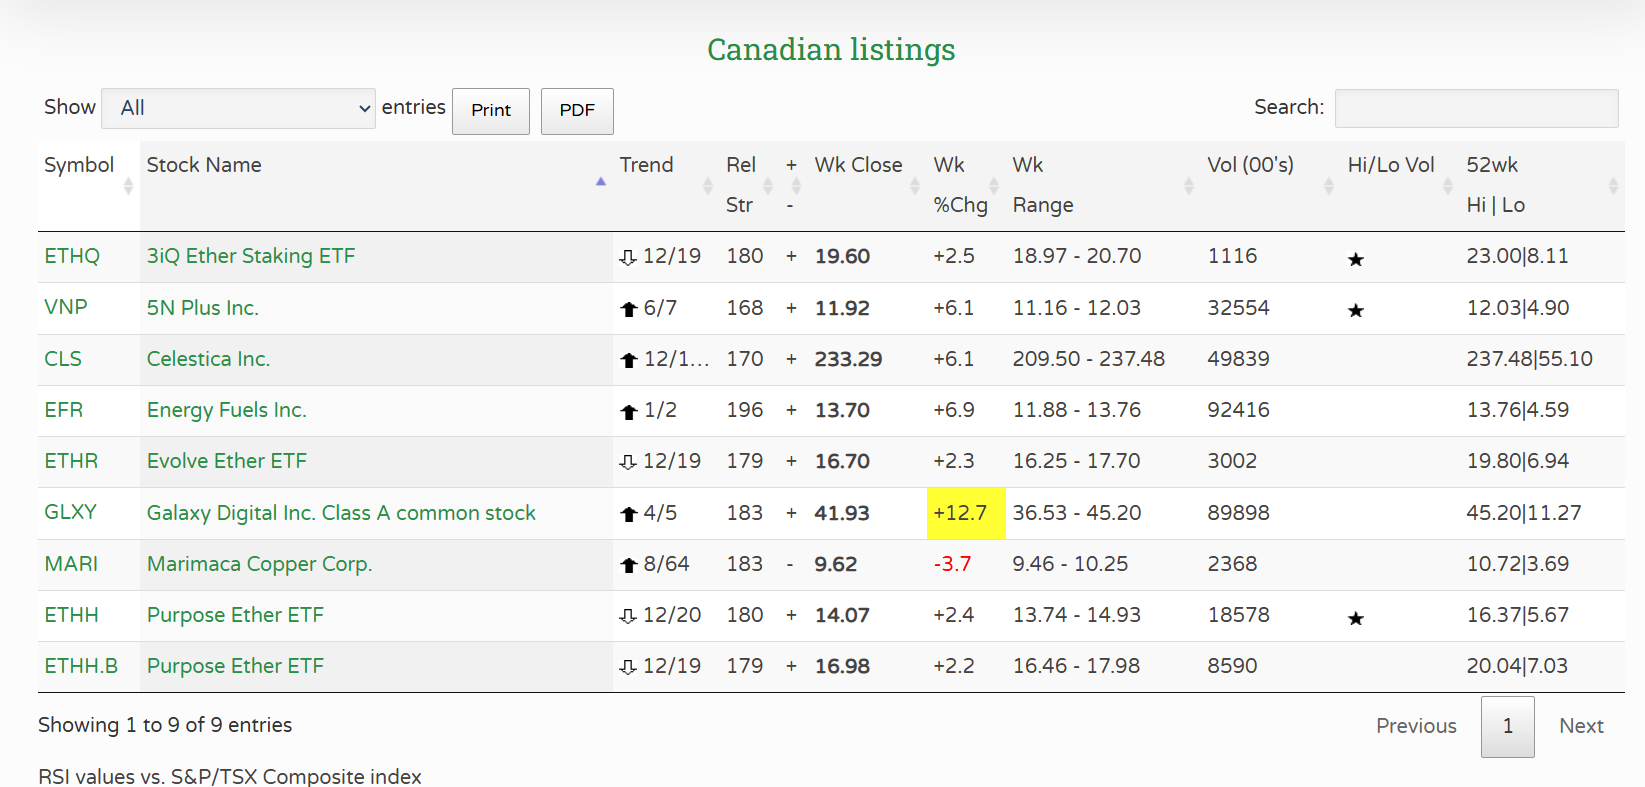Open Celestica Inc. stock link
This screenshot has height=787, width=1645.
pos(208,359)
